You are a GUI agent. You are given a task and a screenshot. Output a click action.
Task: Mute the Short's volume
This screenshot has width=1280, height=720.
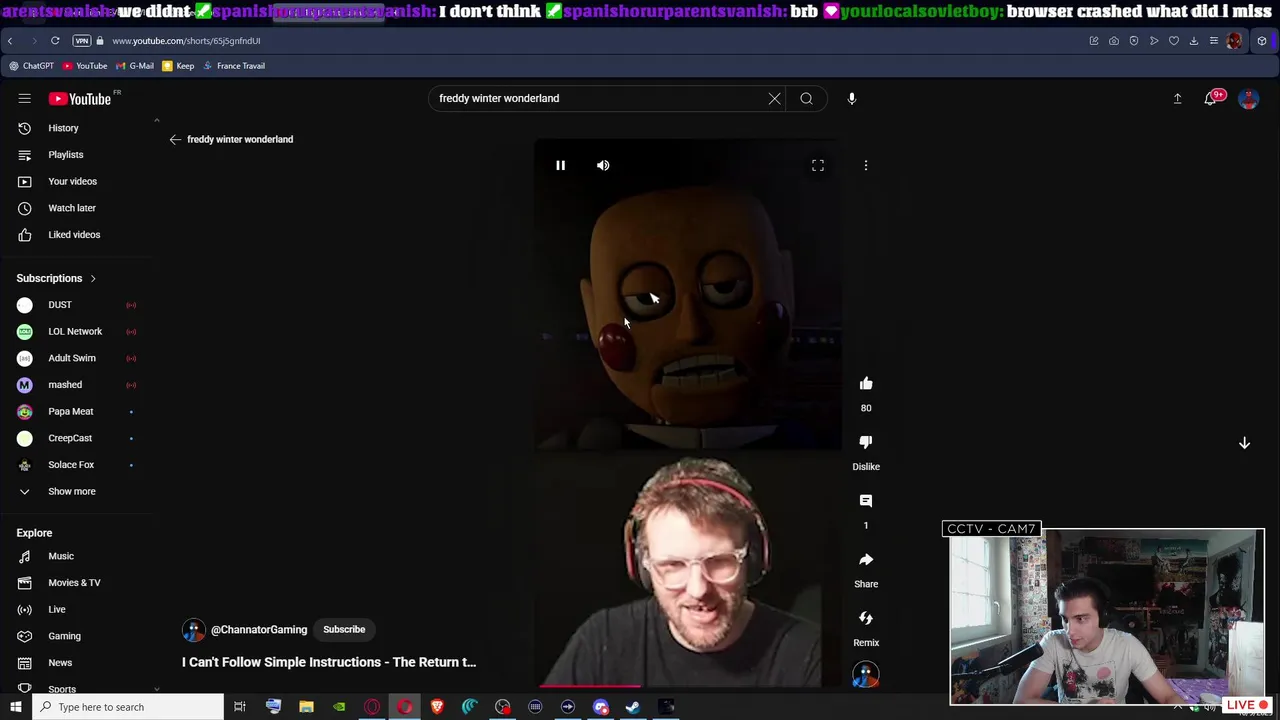pyautogui.click(x=603, y=165)
